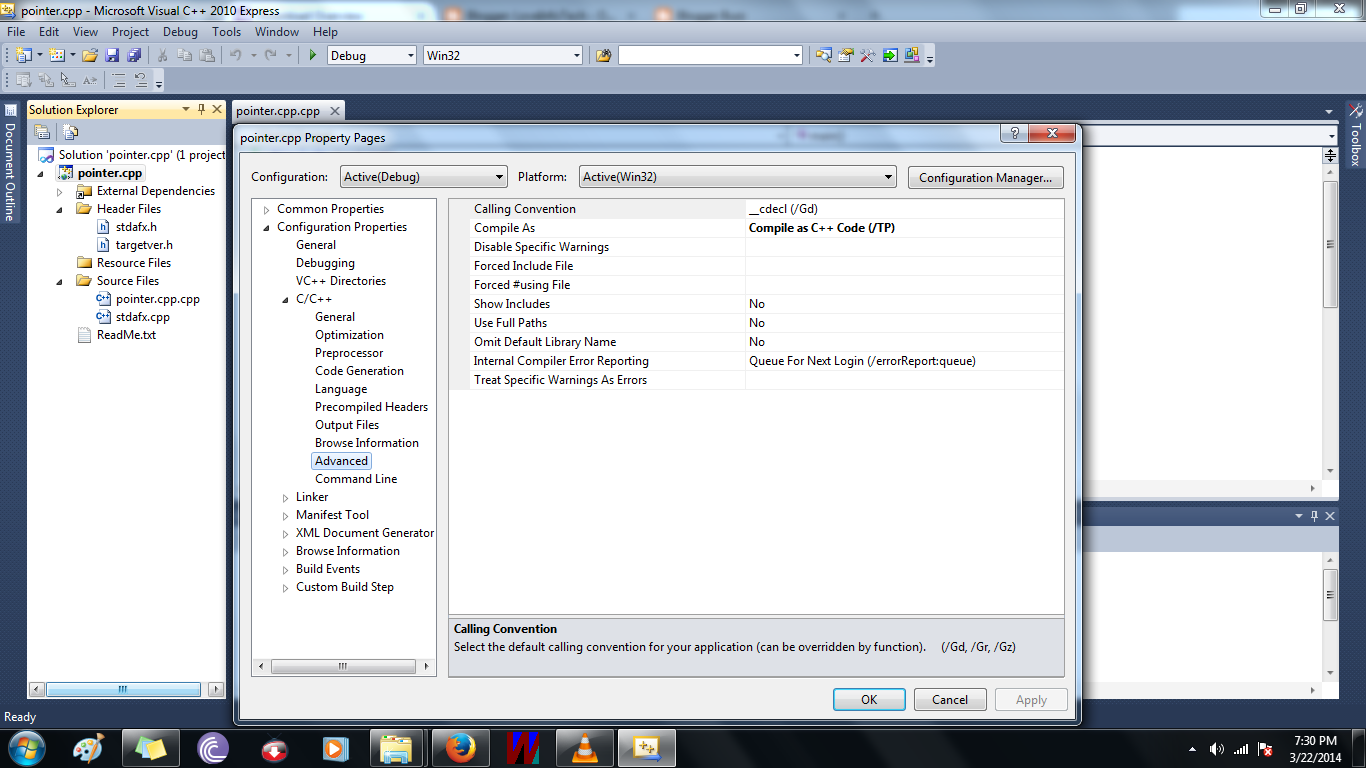Viewport: 1366px width, 768px height.
Task: Open the File menu
Action: (x=16, y=32)
